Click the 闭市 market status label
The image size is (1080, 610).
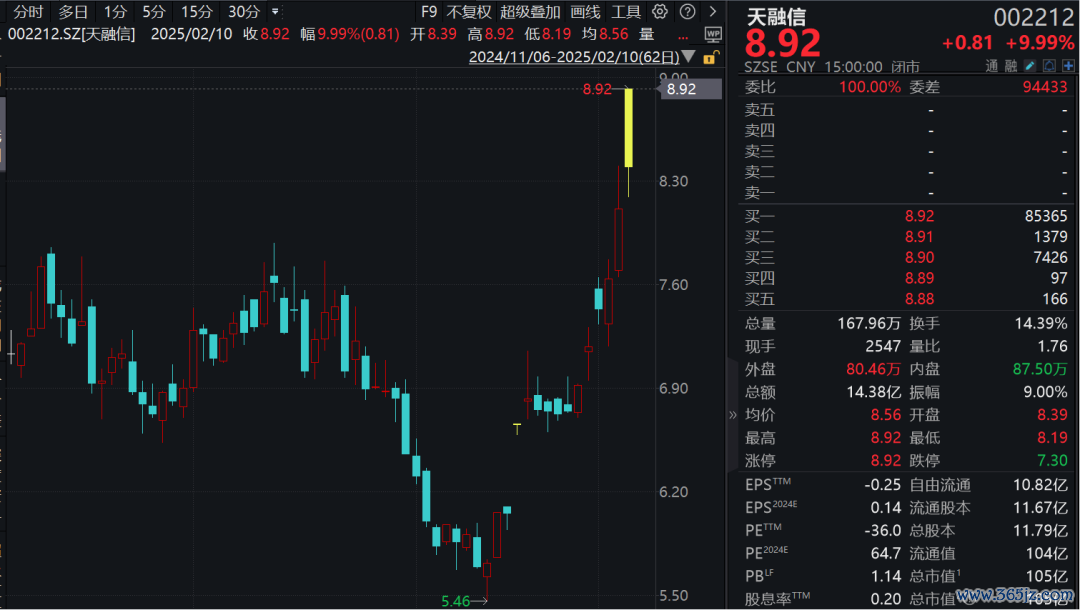905,67
